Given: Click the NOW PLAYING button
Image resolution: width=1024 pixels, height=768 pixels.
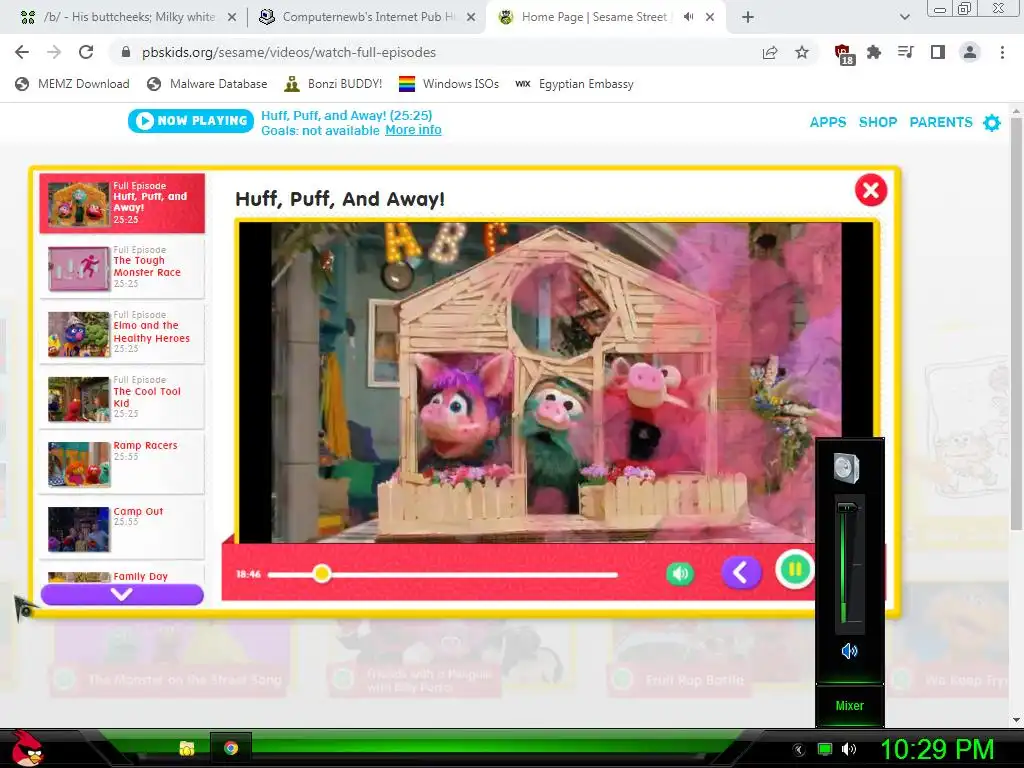Looking at the screenshot, I should 191,121.
